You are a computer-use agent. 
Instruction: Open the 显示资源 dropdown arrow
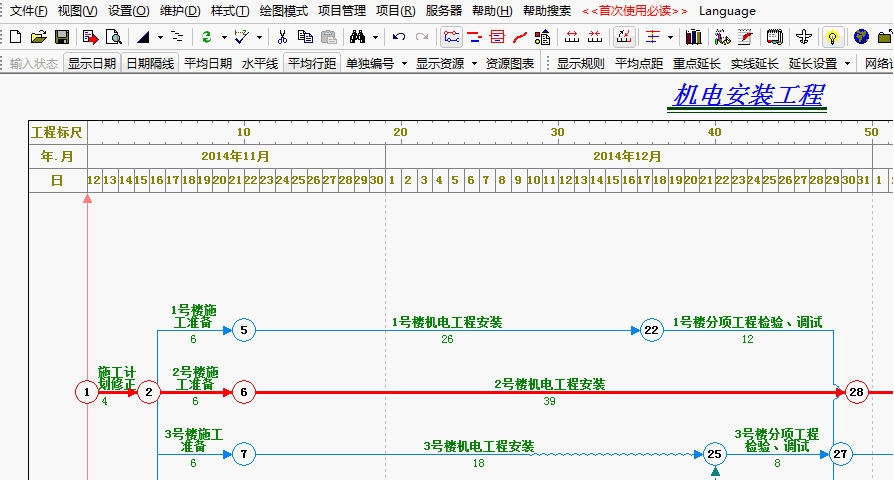(474, 63)
